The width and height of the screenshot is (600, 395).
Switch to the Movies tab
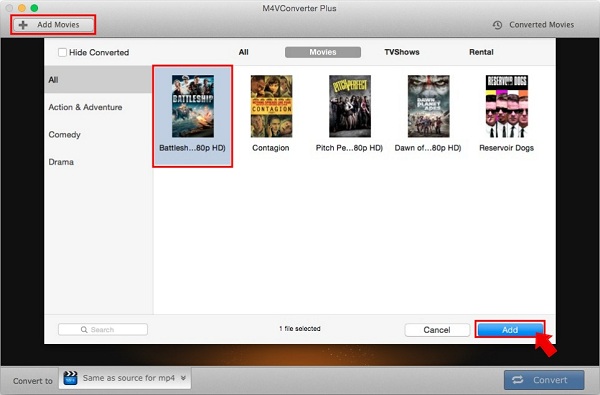coord(323,52)
